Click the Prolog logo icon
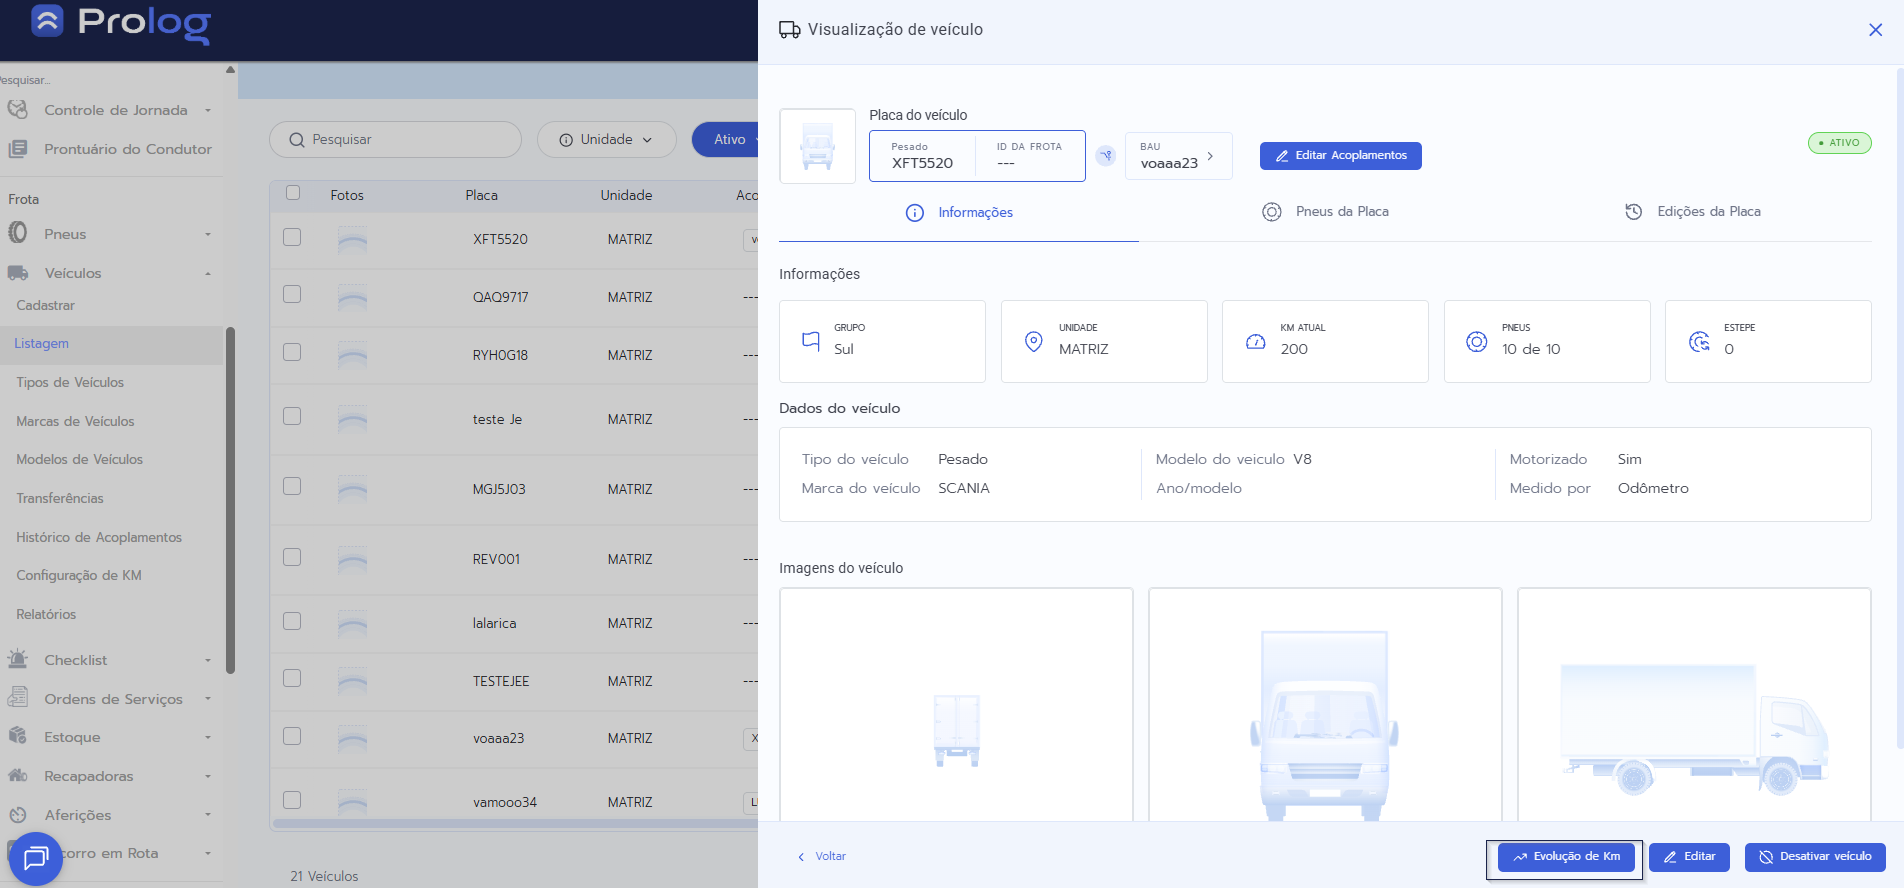This screenshot has width=1904, height=888. pos(47,20)
